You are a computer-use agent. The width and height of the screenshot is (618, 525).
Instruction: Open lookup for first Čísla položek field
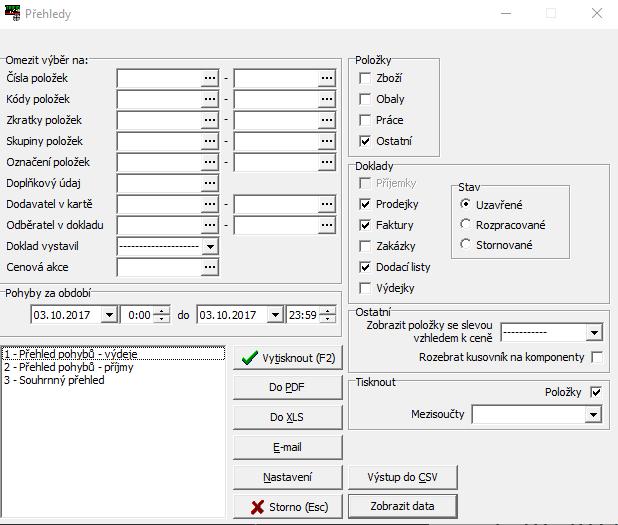coord(210,78)
